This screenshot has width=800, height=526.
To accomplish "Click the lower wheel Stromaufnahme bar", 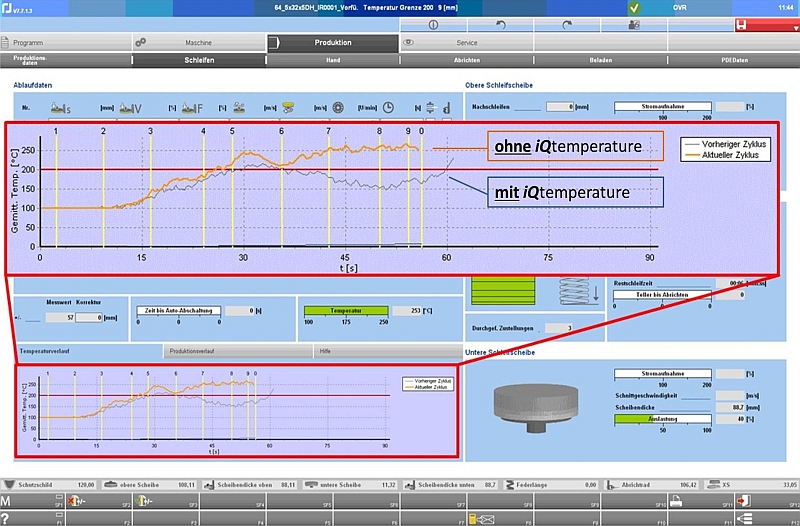I will pos(663,374).
